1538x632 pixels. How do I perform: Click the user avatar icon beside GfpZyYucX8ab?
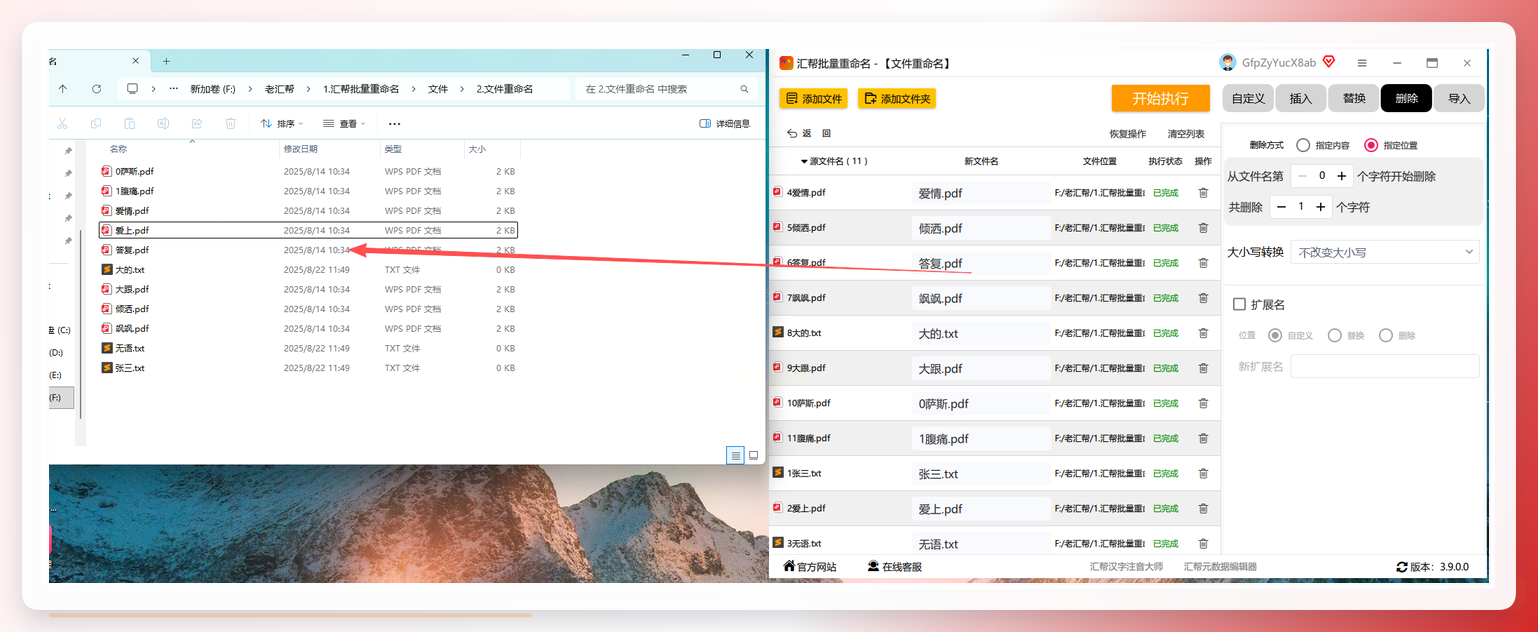tap(1228, 62)
